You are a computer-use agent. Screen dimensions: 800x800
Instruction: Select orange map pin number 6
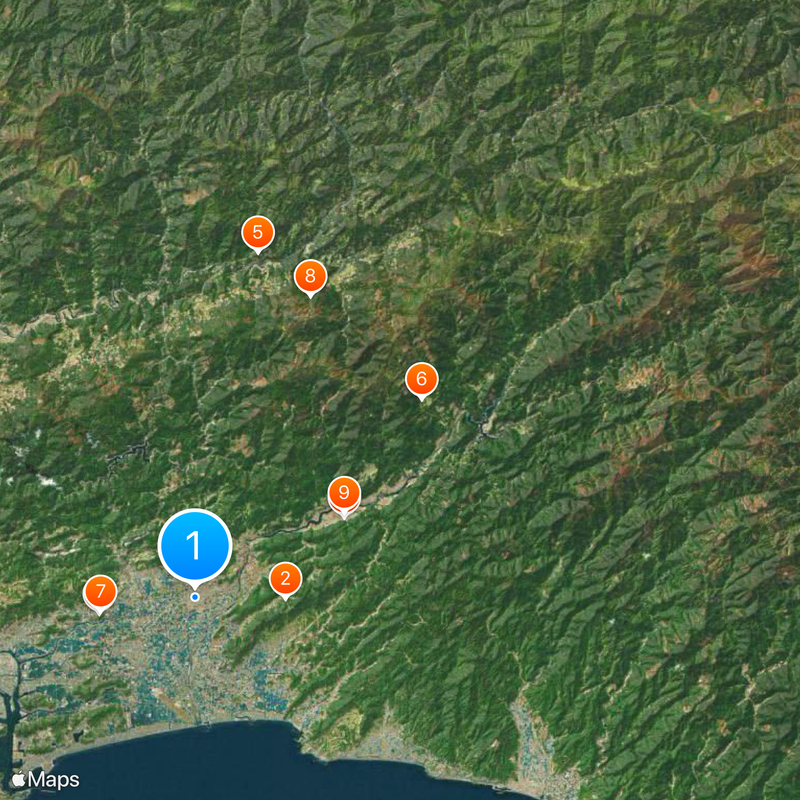point(421,379)
